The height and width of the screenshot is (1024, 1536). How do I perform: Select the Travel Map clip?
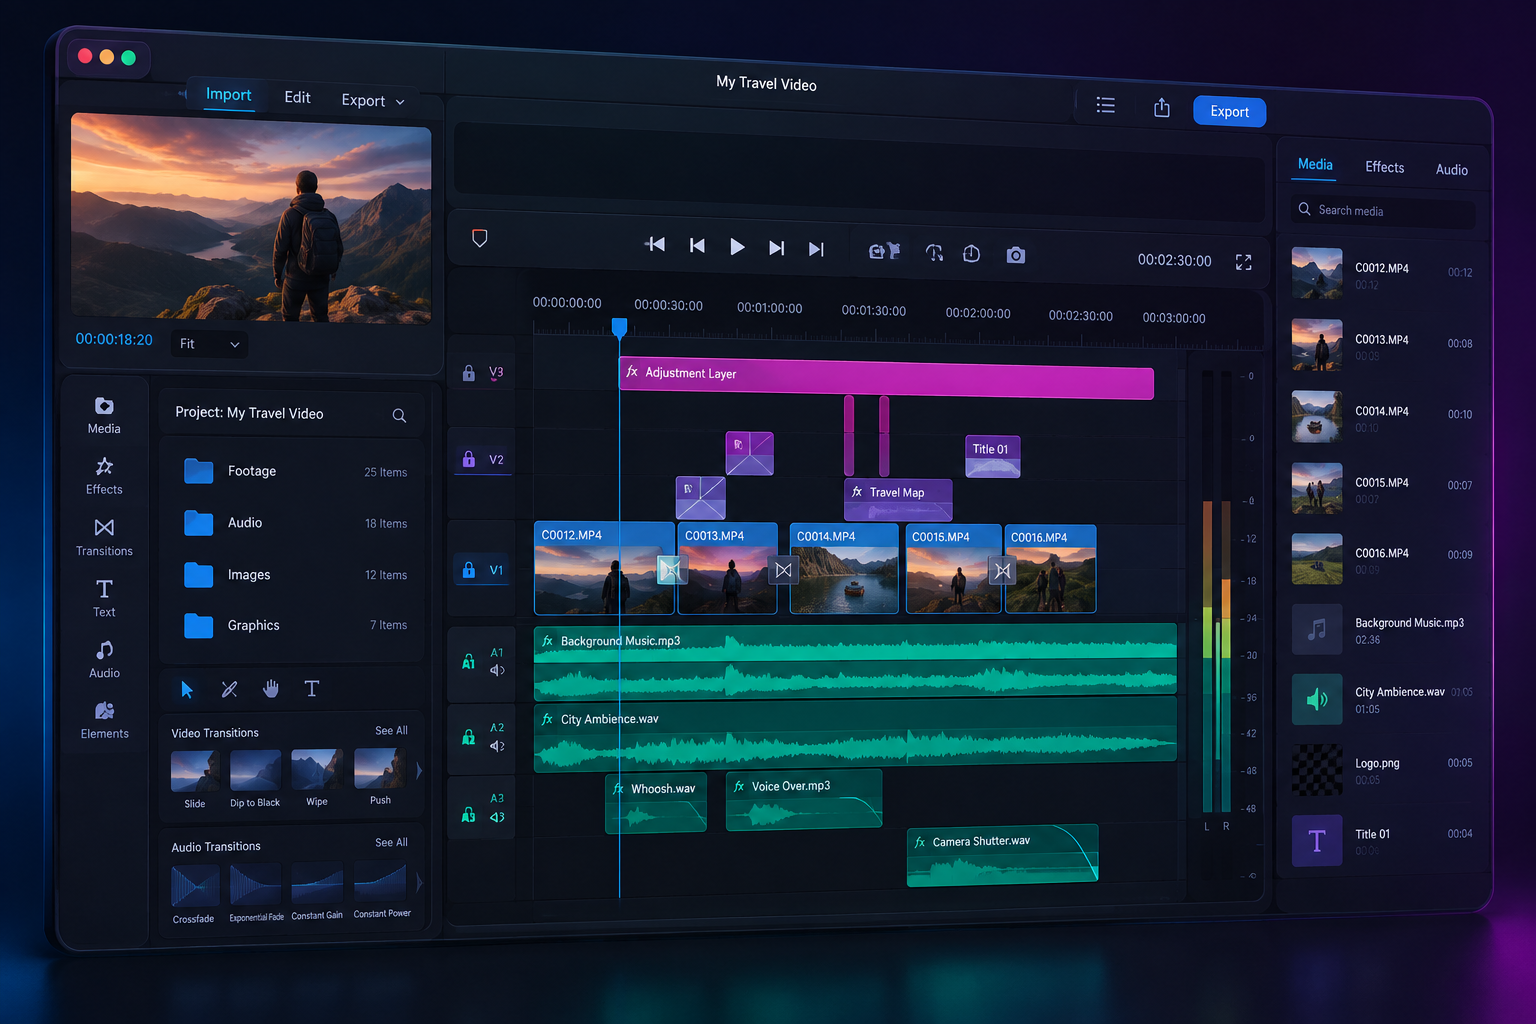tap(898, 499)
